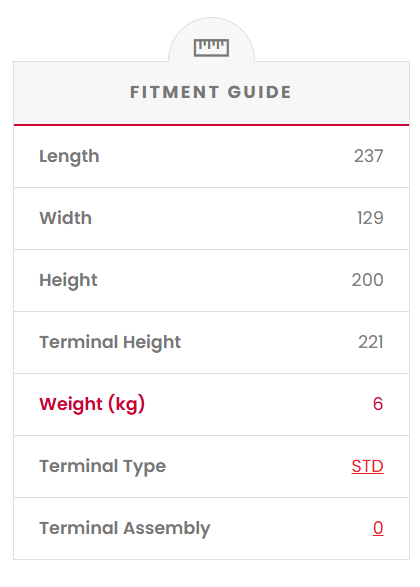Select the Terminal Type label
Image resolution: width=420 pixels, height=587 pixels.
[x=103, y=467]
